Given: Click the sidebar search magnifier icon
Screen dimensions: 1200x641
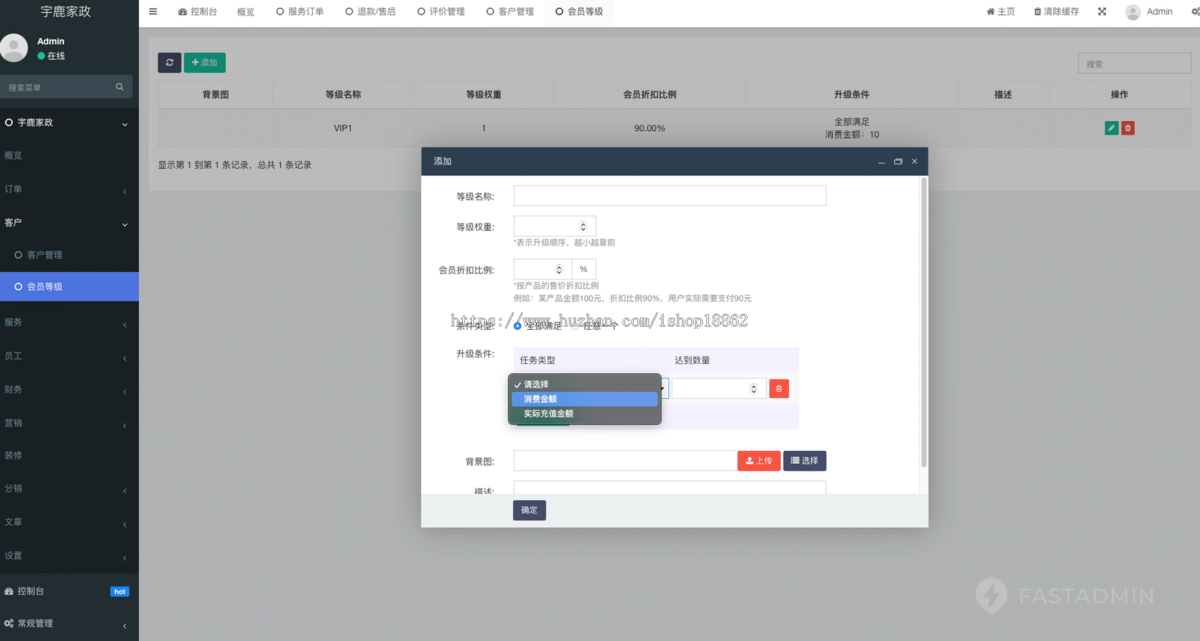Looking at the screenshot, I should click(121, 86).
